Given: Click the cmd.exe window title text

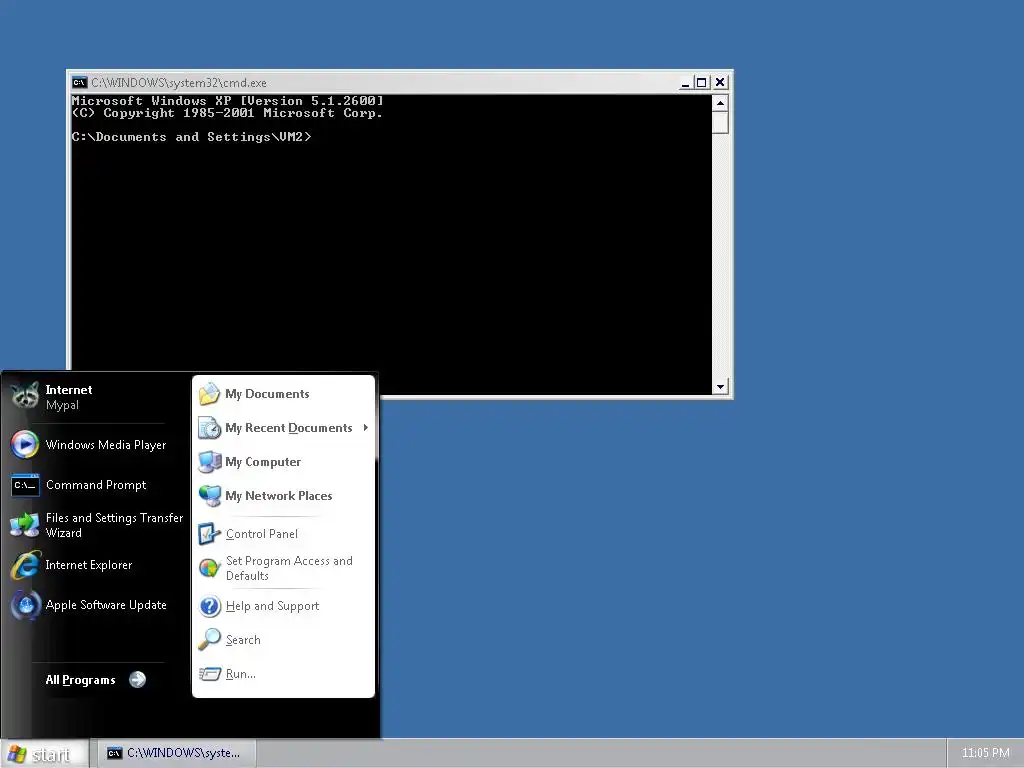Looking at the screenshot, I should (x=179, y=83).
